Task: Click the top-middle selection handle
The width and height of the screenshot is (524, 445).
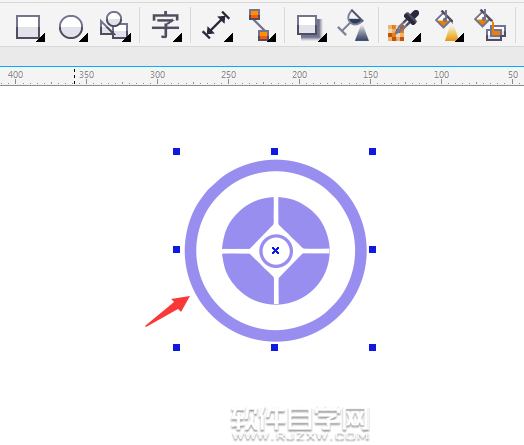Action: (274, 152)
